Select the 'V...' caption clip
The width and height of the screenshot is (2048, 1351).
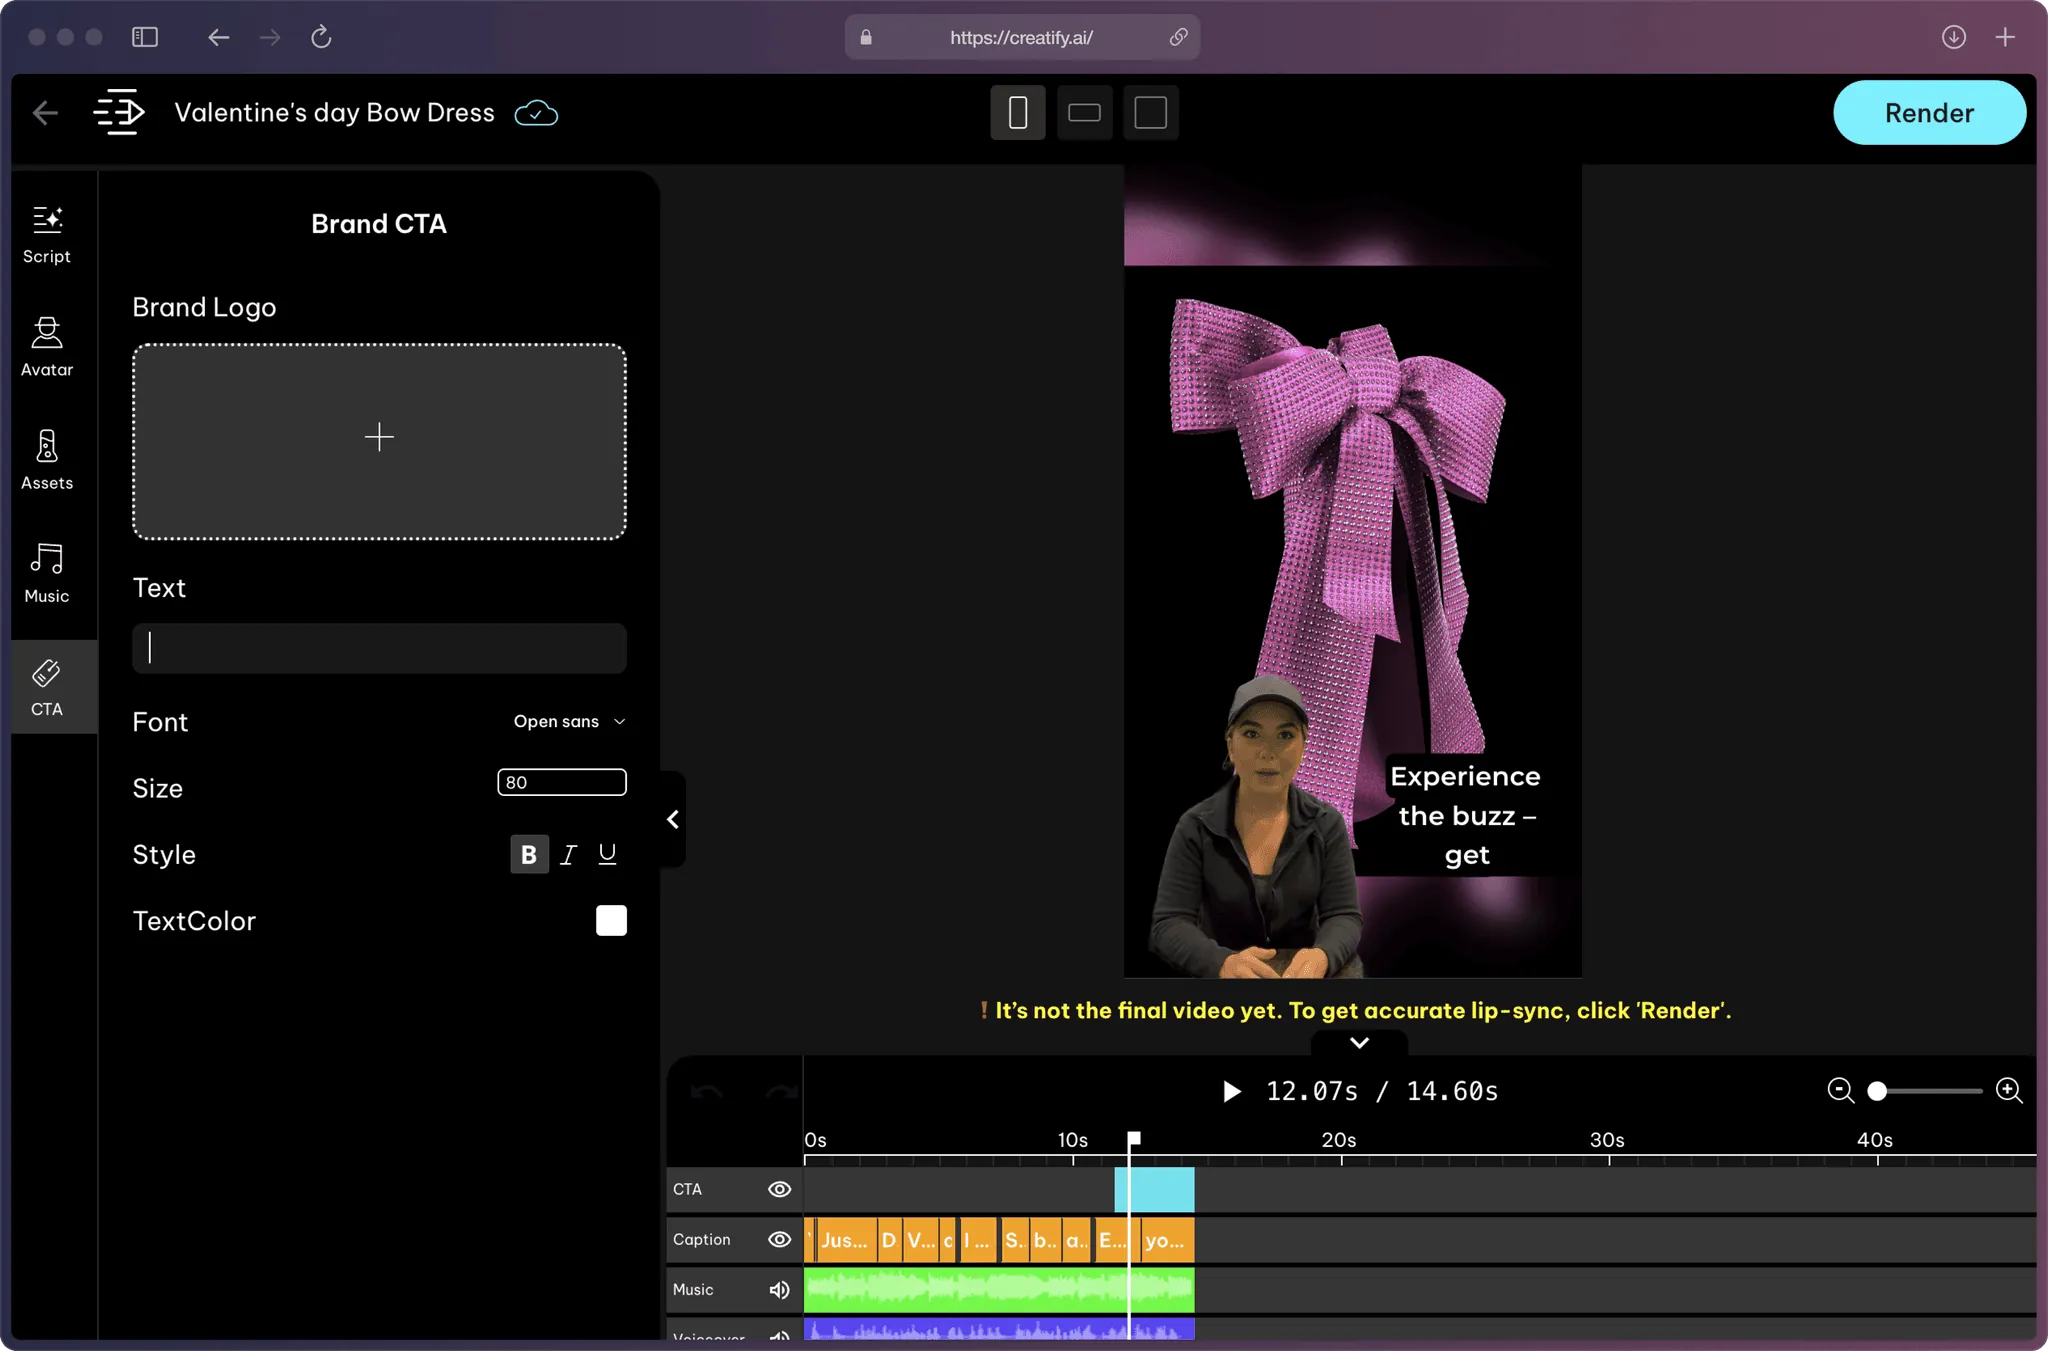(921, 1240)
